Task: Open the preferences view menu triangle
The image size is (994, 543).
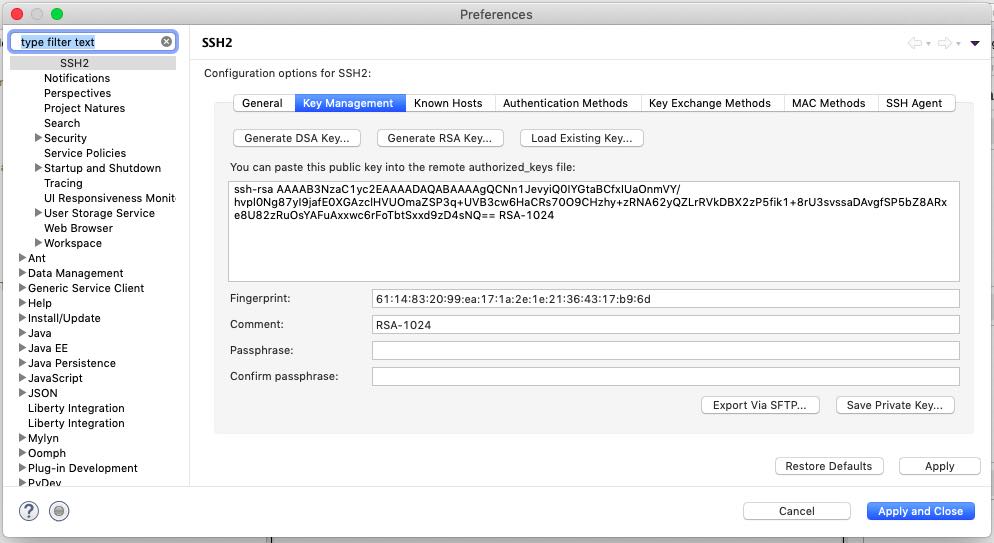Action: point(975,43)
